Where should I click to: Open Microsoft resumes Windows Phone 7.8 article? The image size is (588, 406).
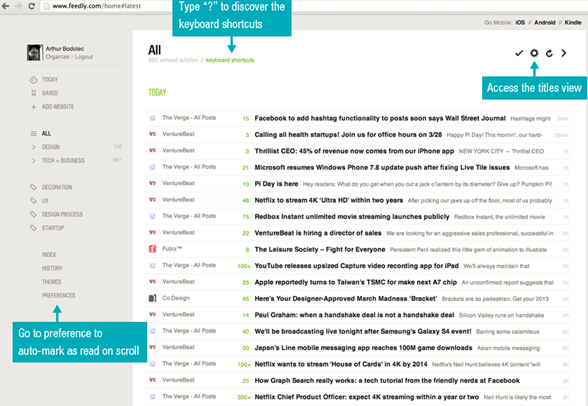(382, 168)
